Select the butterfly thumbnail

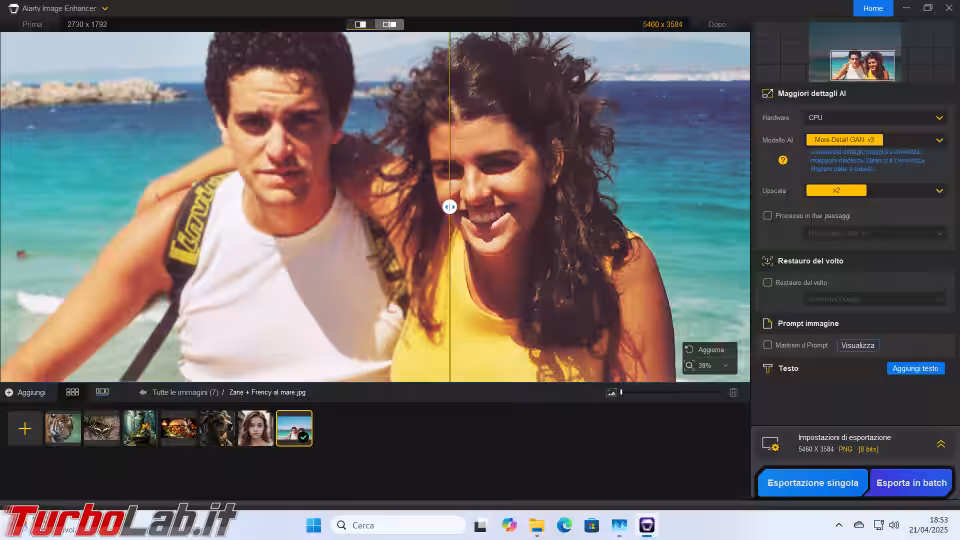click(x=102, y=428)
